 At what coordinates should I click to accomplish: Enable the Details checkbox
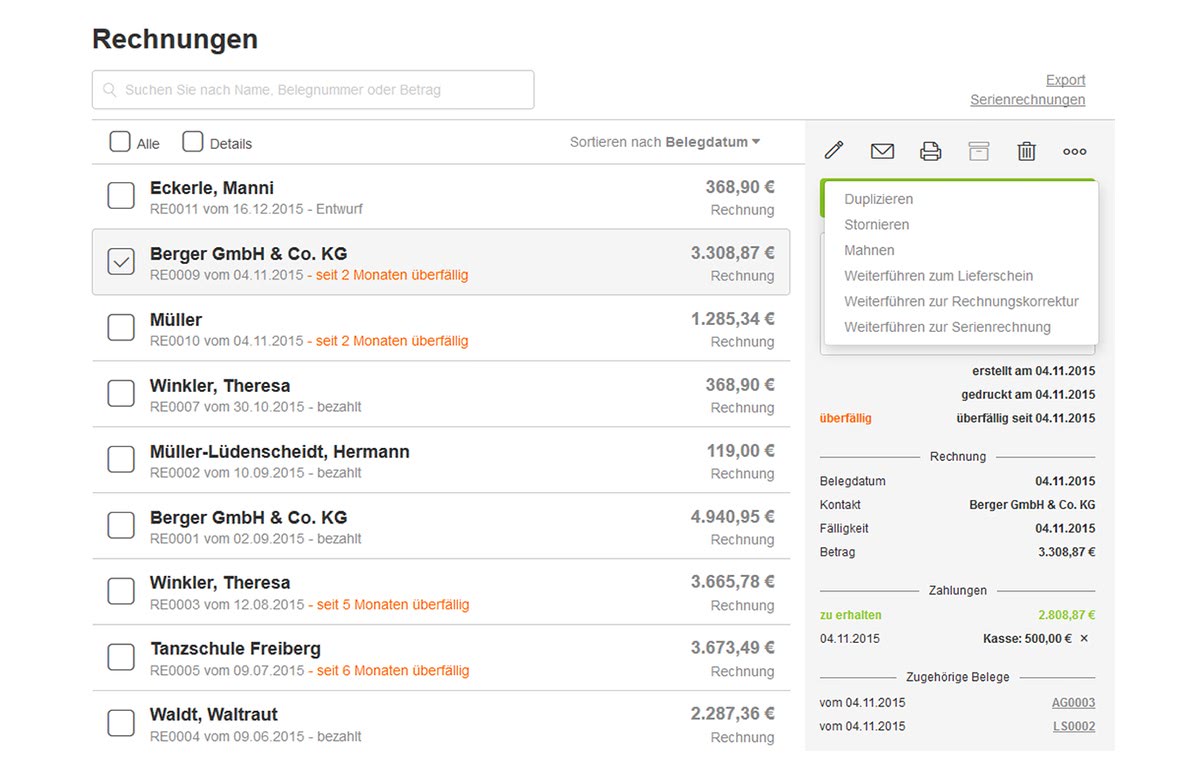[193, 142]
